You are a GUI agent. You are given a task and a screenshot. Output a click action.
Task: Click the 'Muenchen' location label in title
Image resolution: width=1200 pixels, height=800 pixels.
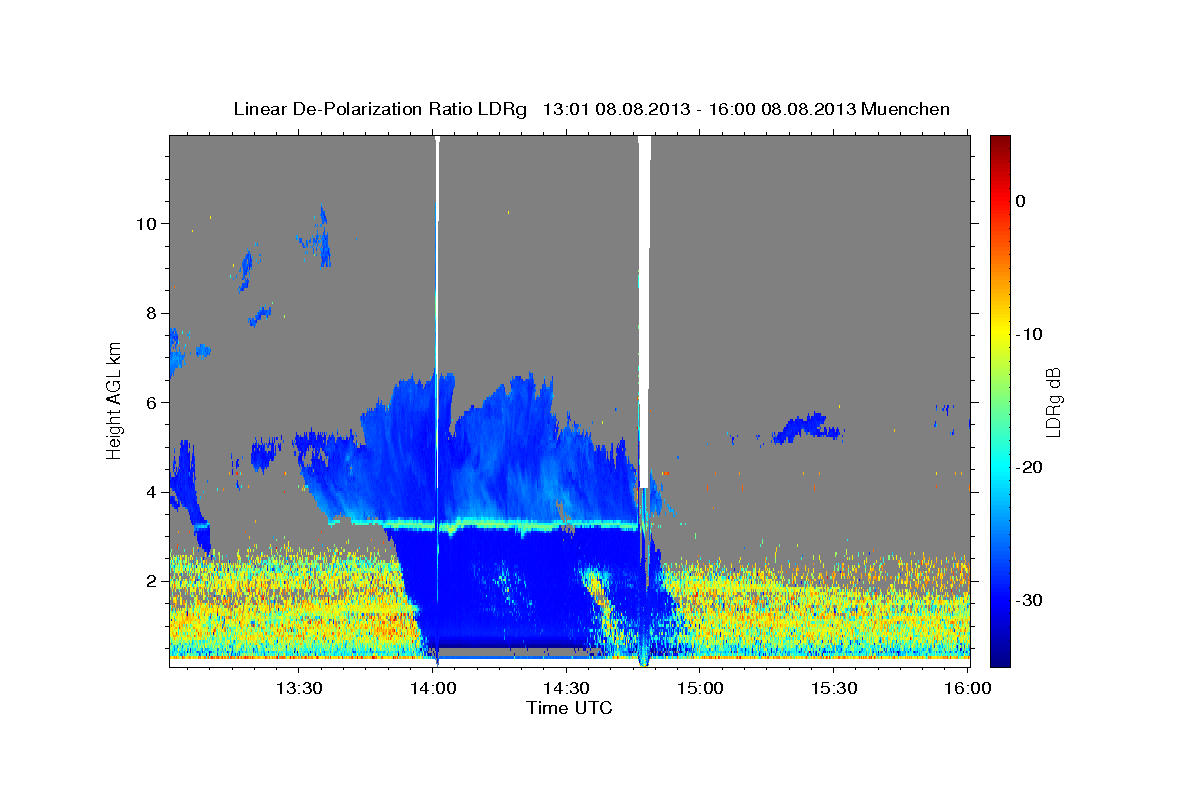coord(907,109)
